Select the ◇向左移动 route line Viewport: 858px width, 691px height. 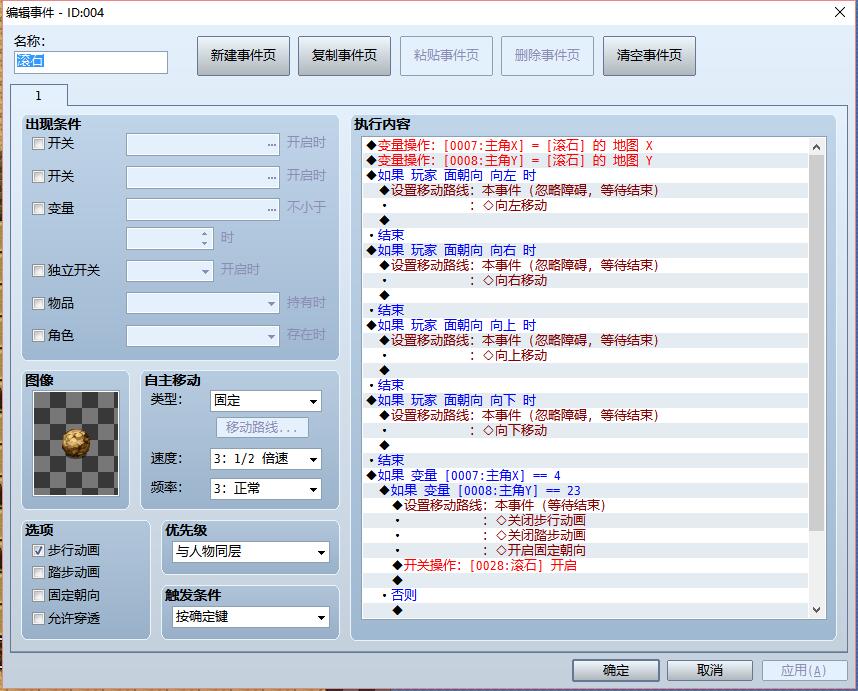click(x=585, y=206)
